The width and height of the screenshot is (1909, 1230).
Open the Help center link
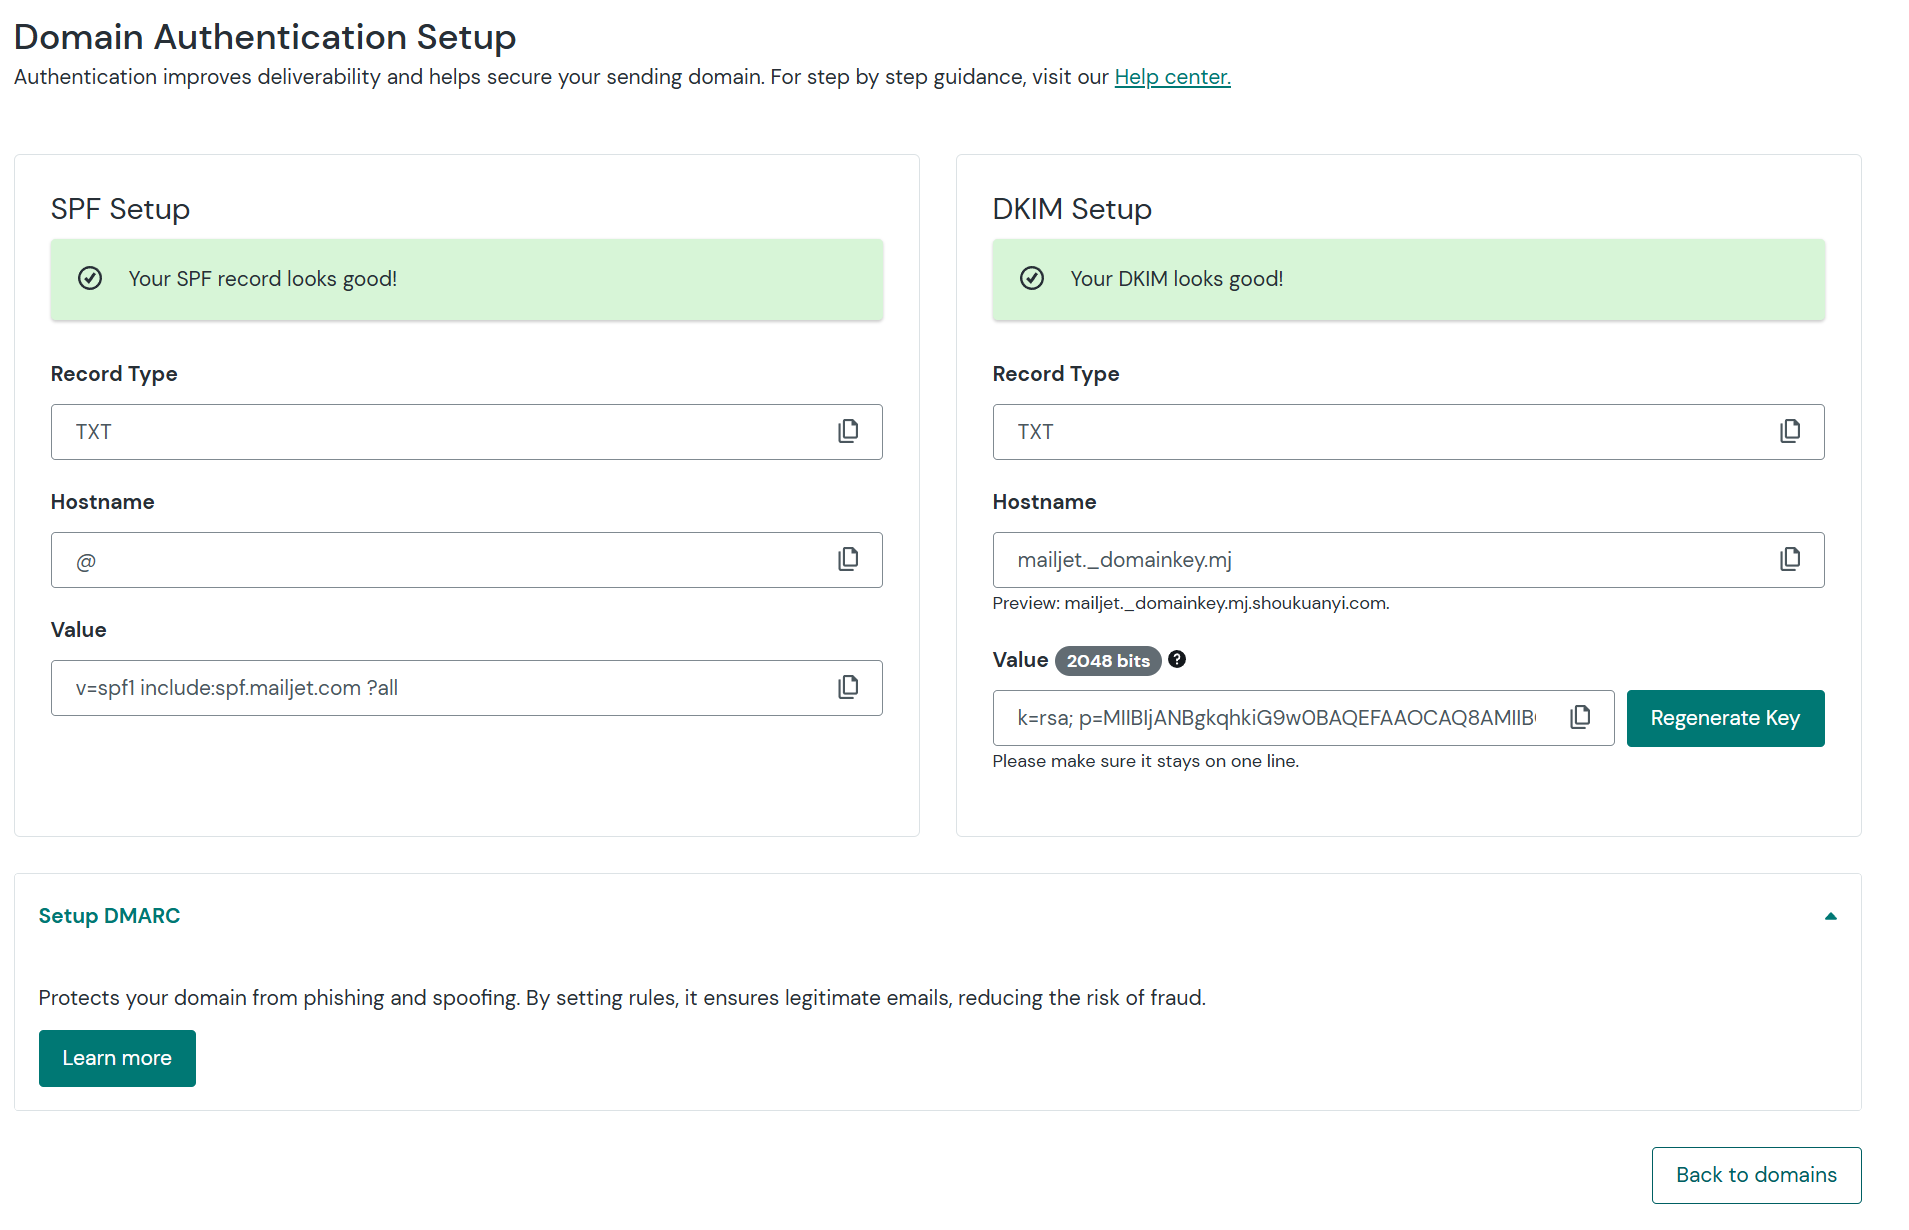pos(1172,77)
